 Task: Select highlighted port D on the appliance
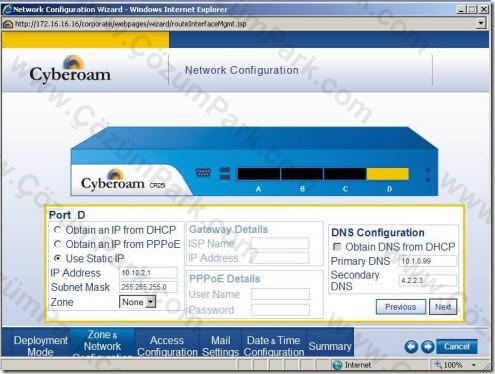pyautogui.click(x=388, y=174)
